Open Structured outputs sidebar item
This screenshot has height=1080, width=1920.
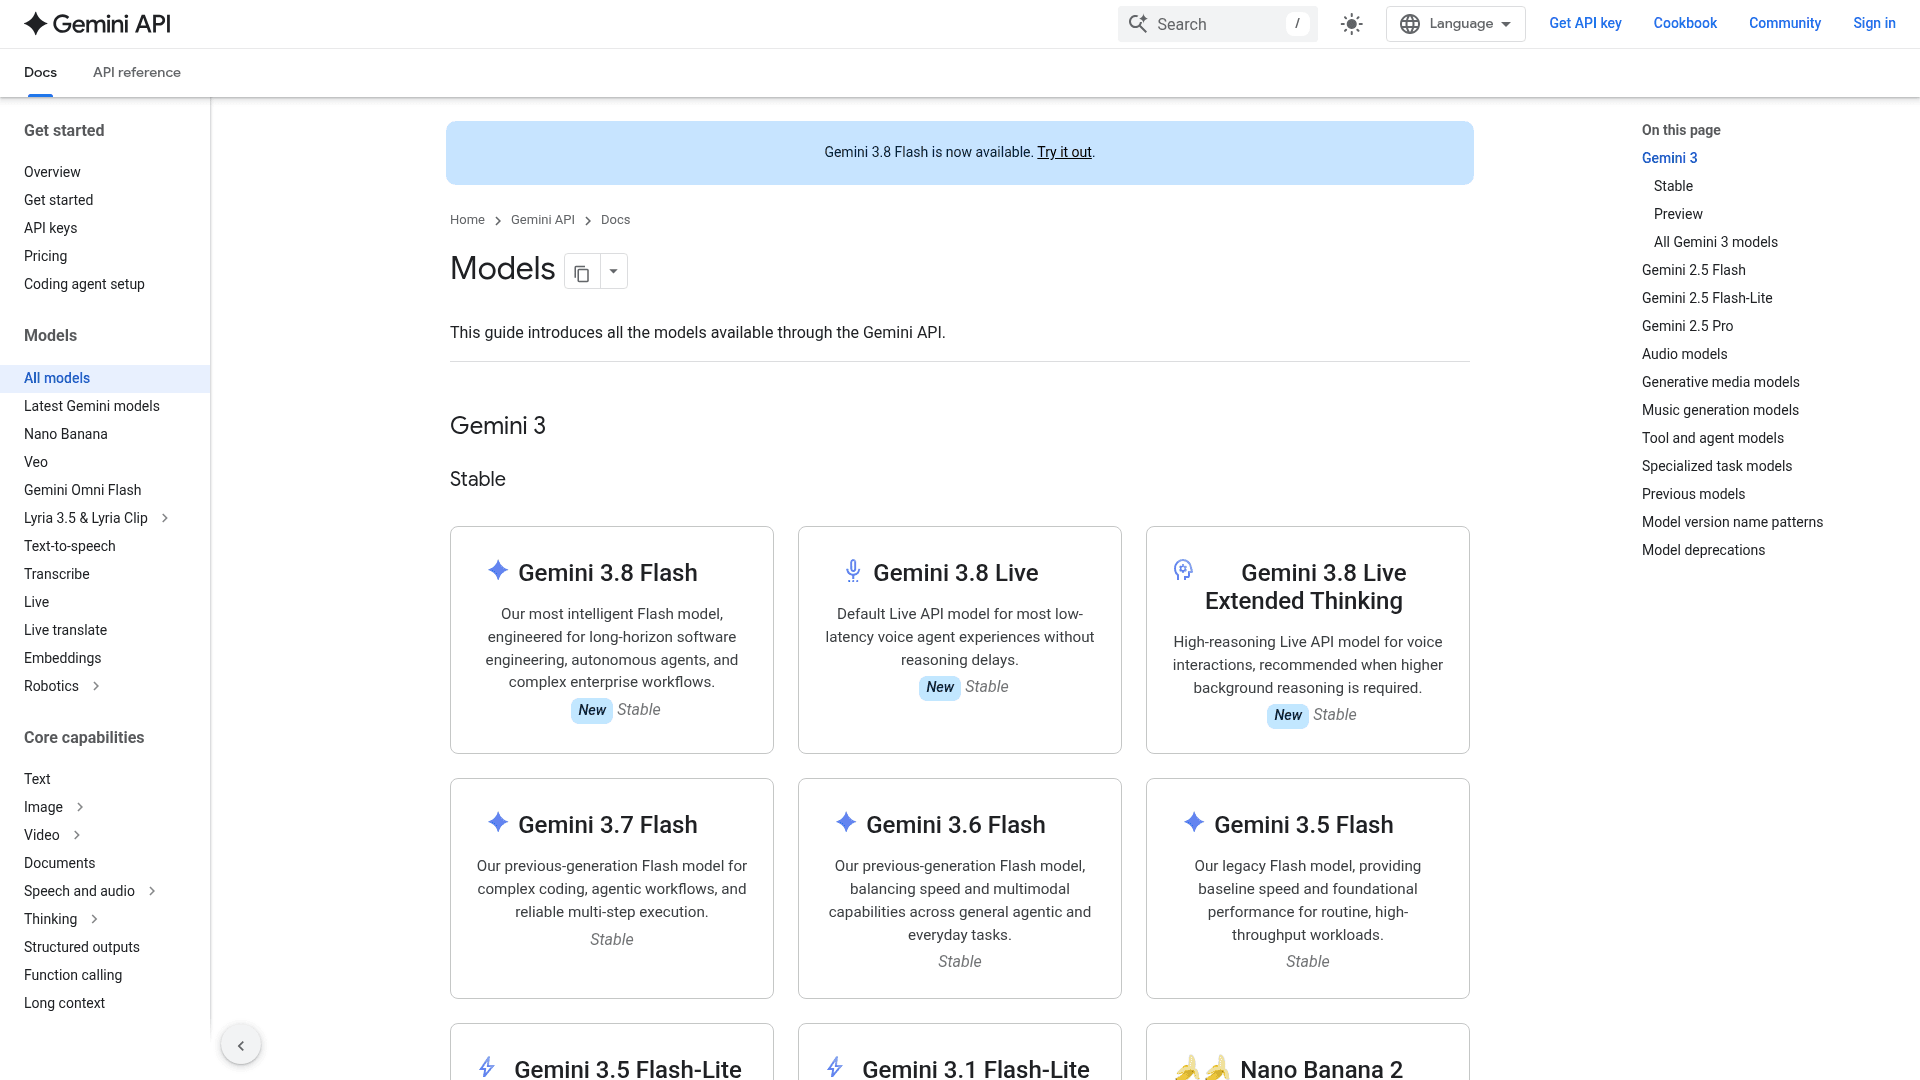82,947
